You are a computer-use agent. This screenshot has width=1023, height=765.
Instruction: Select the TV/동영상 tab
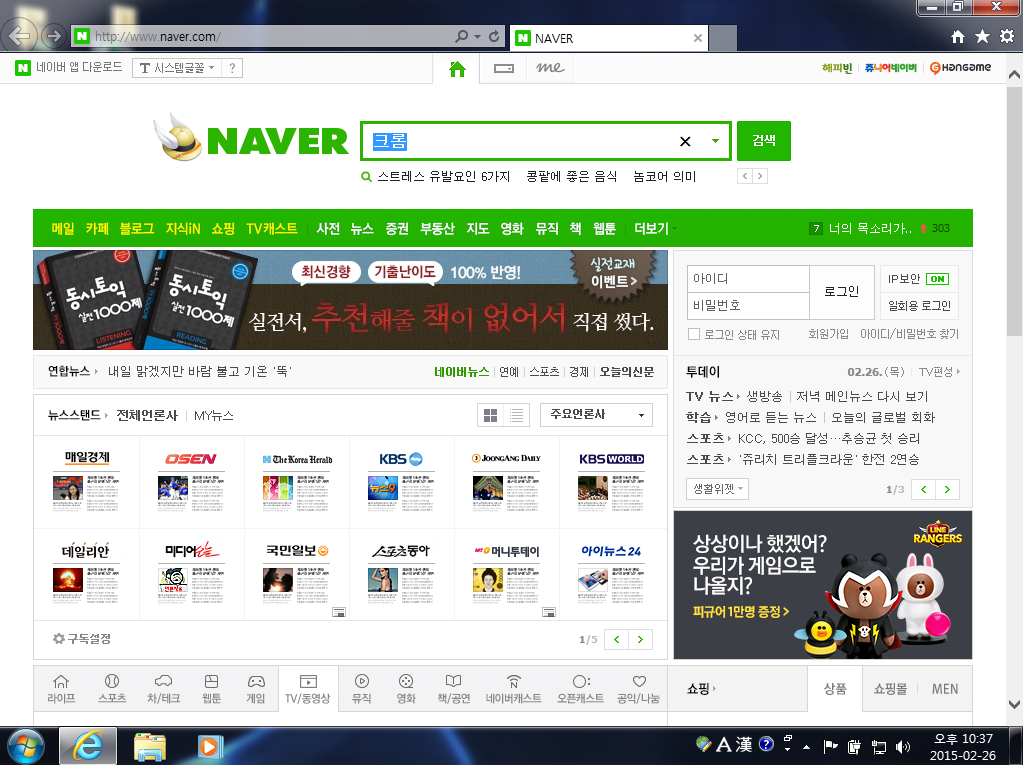308,689
